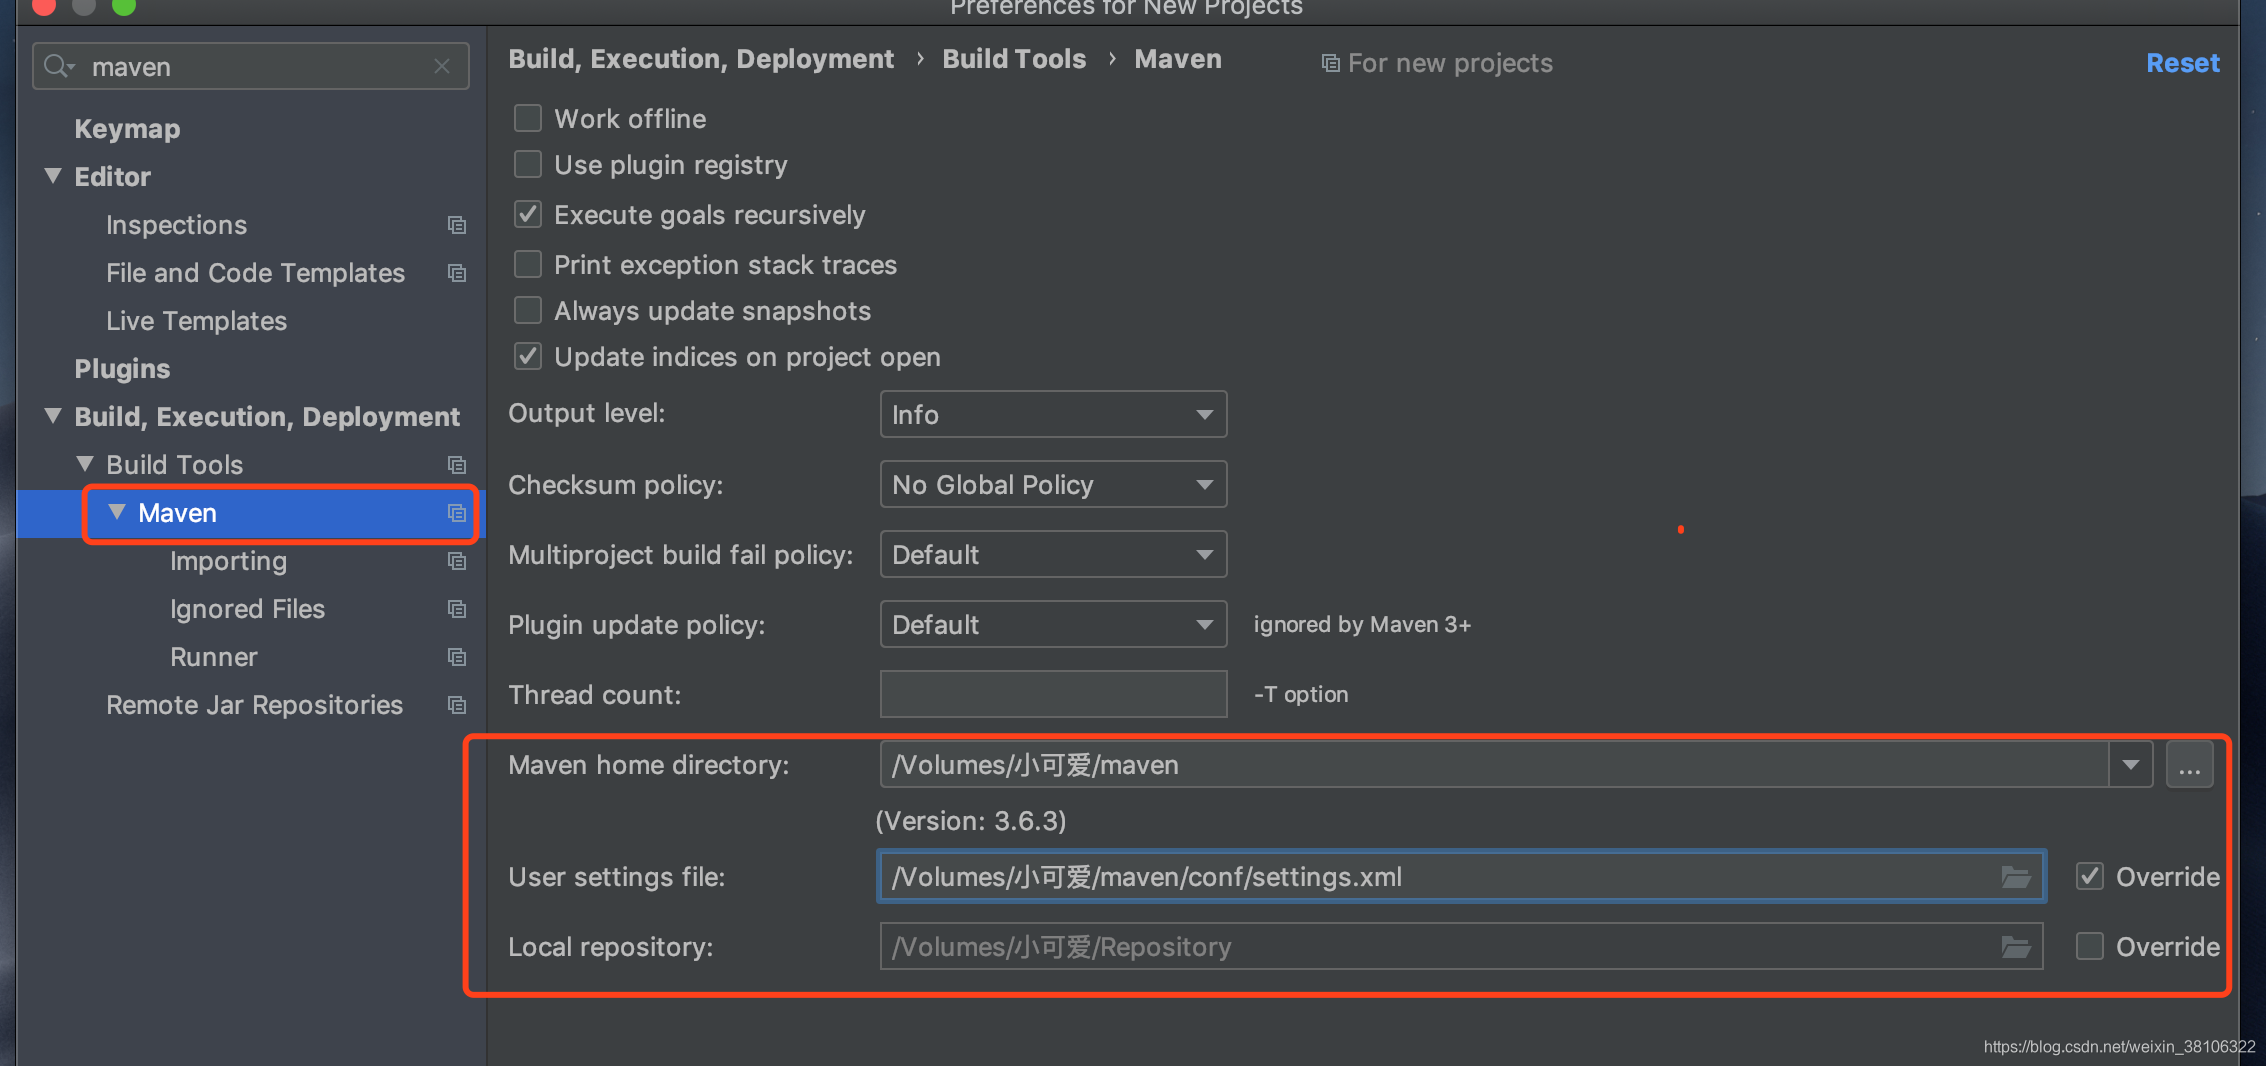Click the search magnifier icon in settings
Screen dimensions: 2266x1066
pos(58,66)
